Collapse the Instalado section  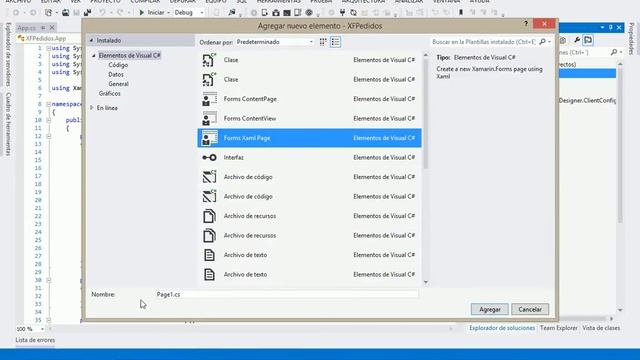click(91, 40)
